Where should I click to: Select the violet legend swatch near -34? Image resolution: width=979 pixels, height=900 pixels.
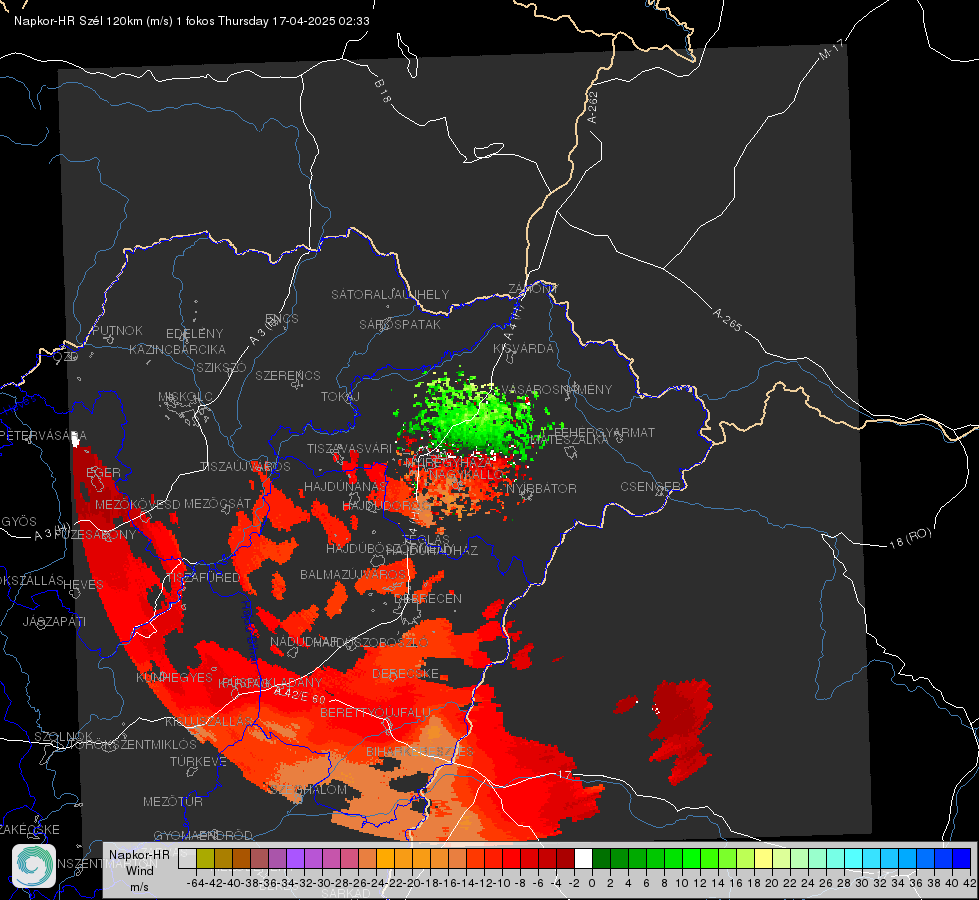(295, 858)
